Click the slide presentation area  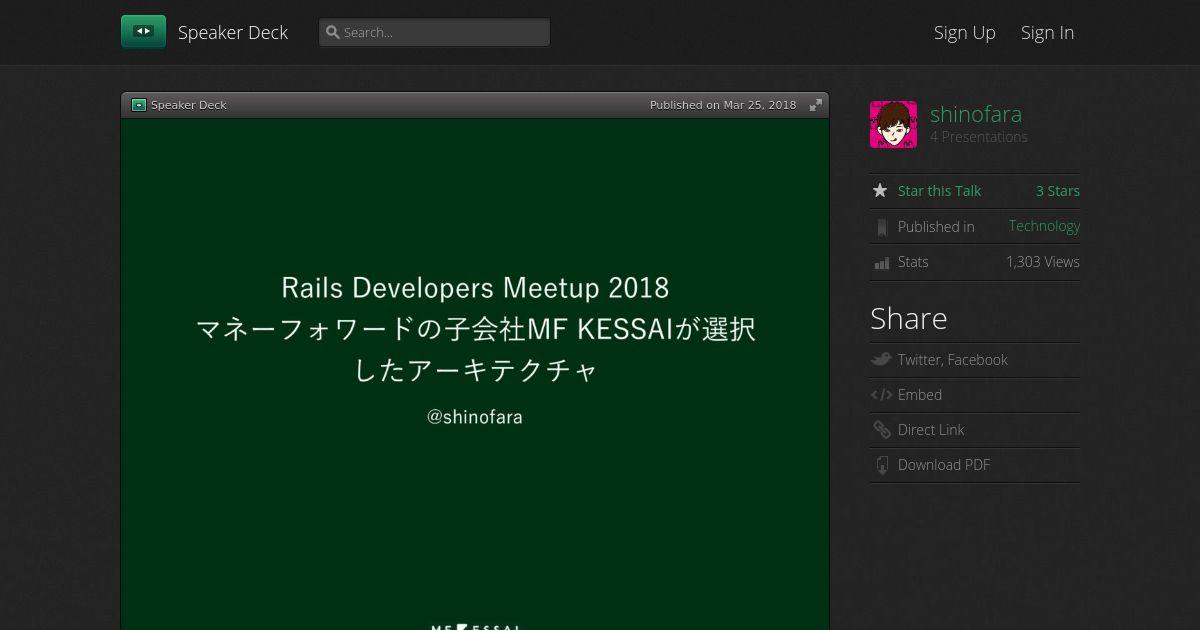coord(475,374)
